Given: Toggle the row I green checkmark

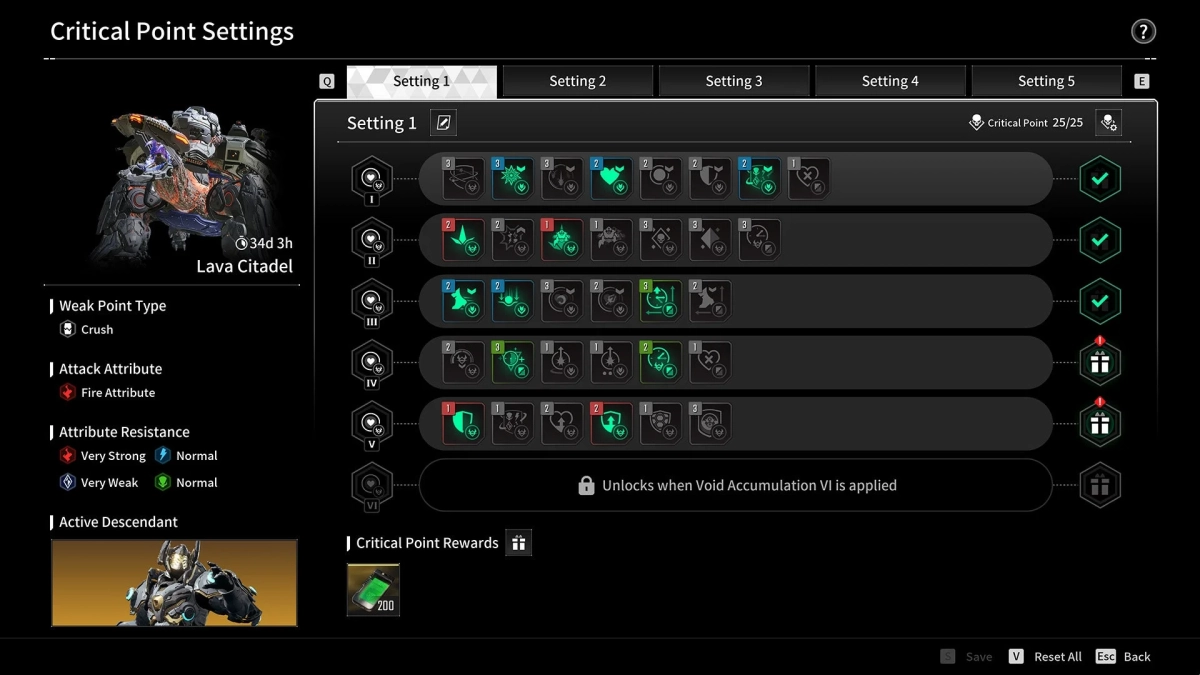Looking at the screenshot, I should [x=1100, y=179].
